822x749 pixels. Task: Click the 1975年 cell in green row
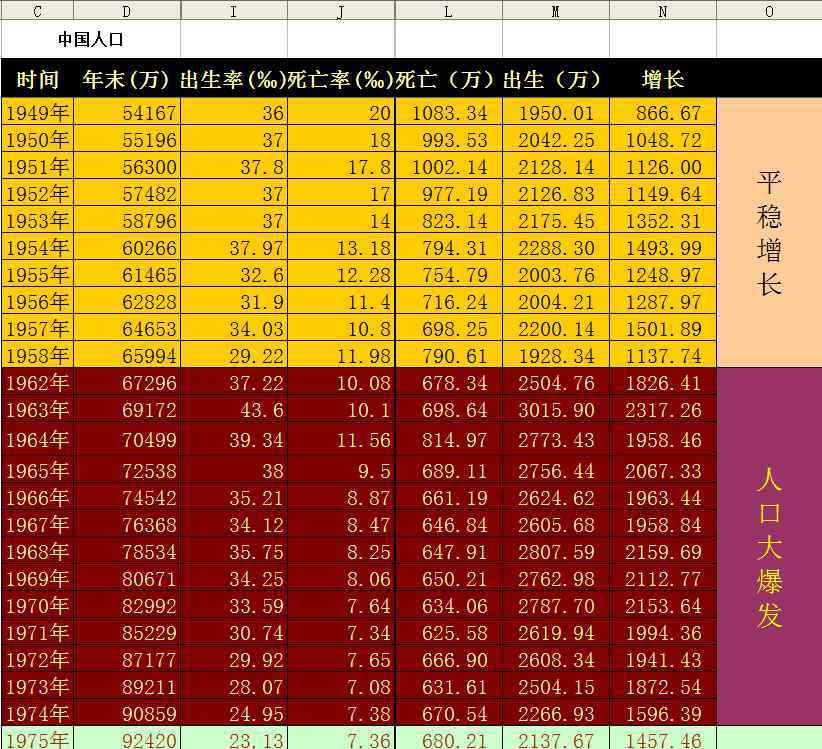pos(38,739)
